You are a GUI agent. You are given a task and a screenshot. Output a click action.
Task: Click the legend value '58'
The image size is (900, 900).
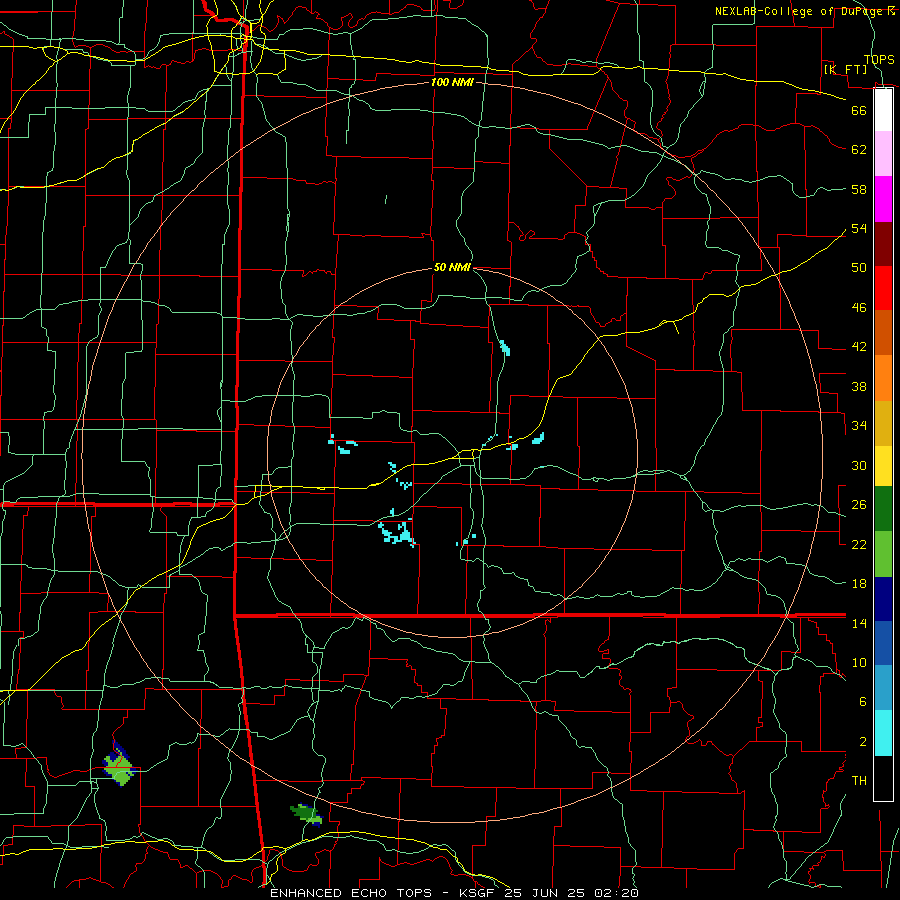(859, 190)
